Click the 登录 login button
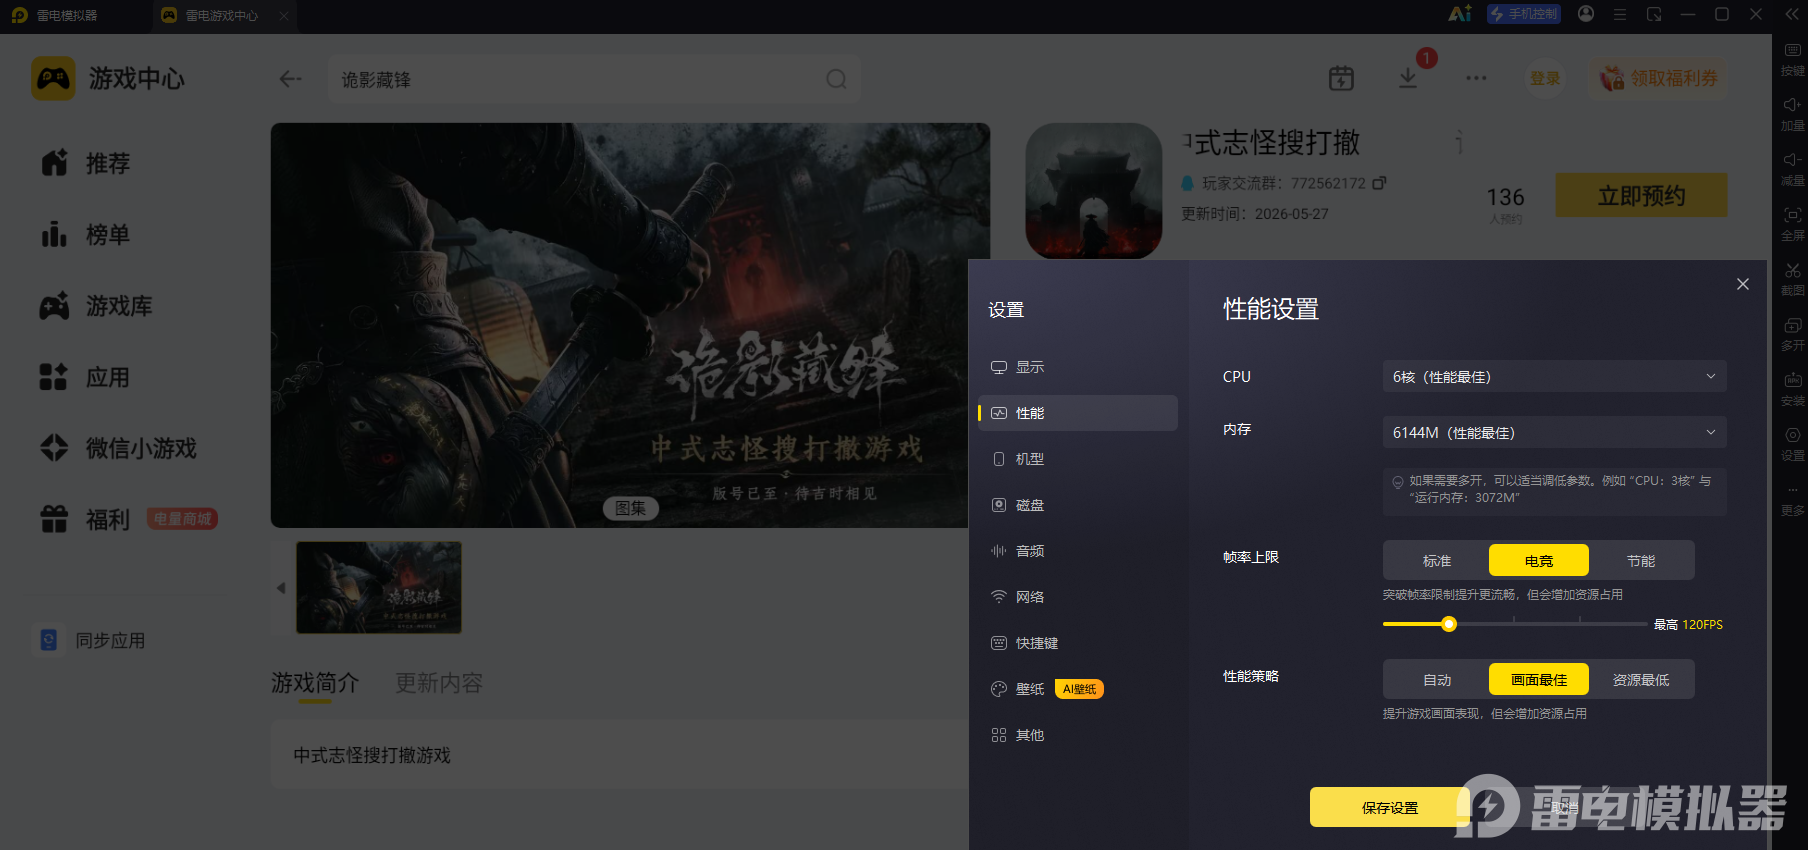The width and height of the screenshot is (1808, 850). pos(1545,78)
